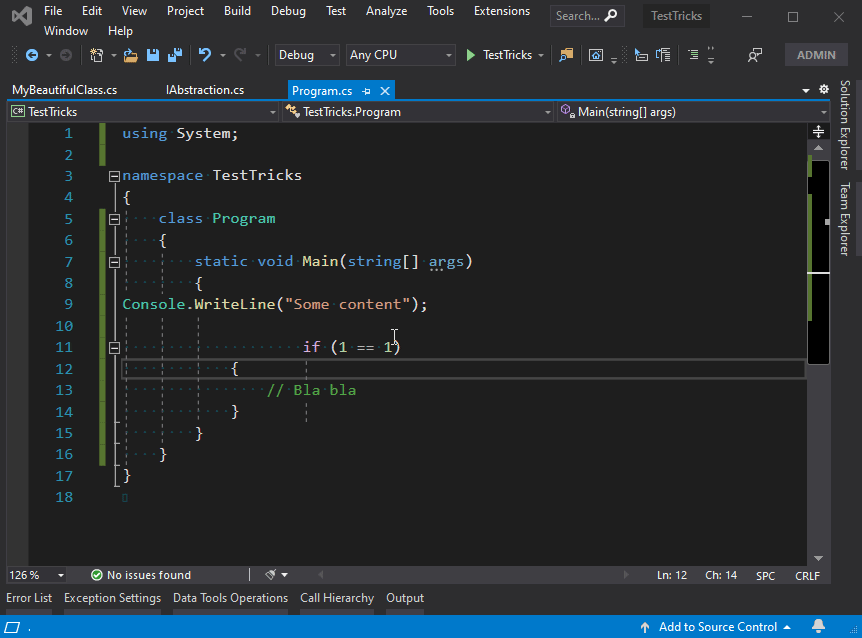Open notifications bell in status bar
Viewport: 862px width, 638px height.
[818, 626]
